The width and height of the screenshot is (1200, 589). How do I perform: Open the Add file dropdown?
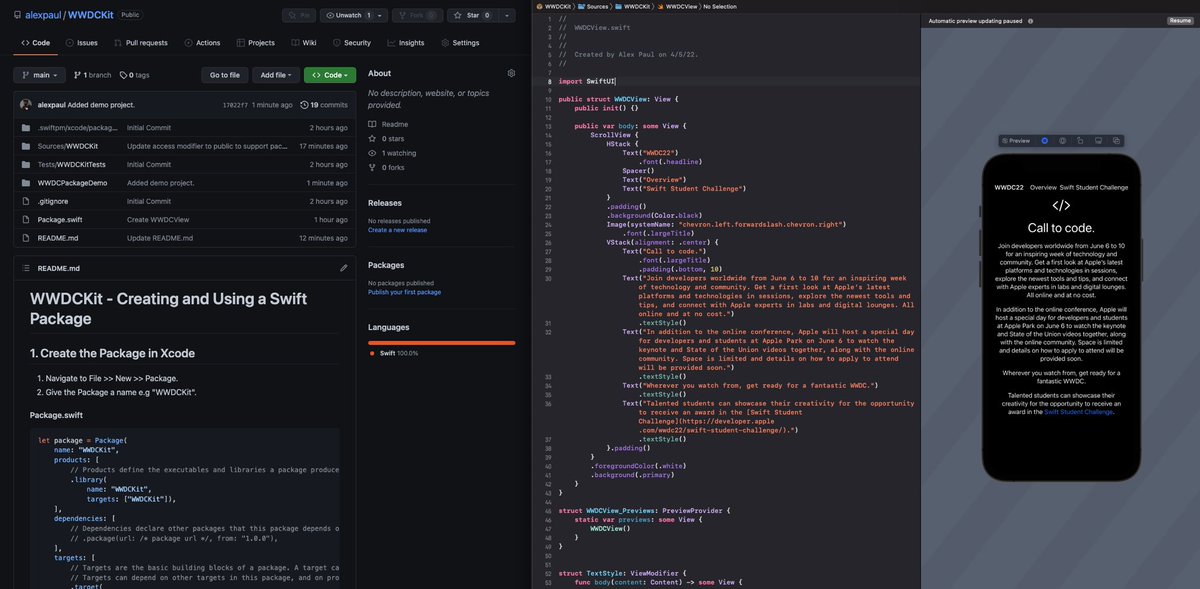(x=276, y=75)
